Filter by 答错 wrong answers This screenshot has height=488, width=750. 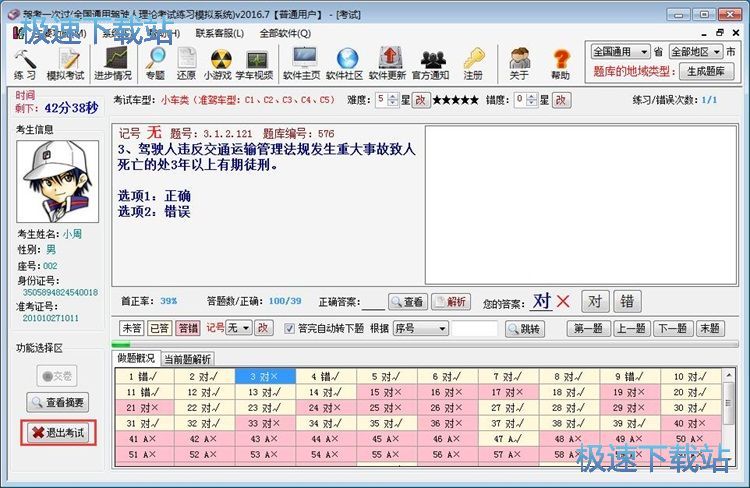pyautogui.click(x=188, y=328)
